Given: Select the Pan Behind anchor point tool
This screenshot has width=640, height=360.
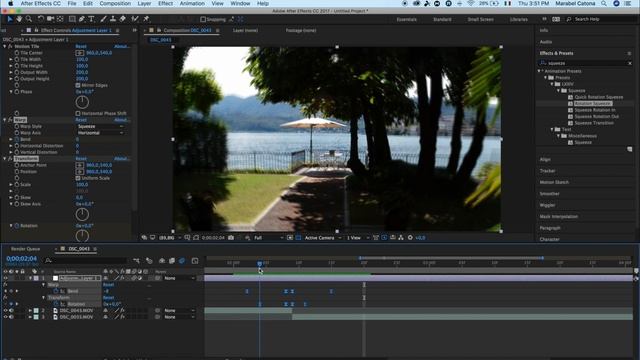Looking at the screenshot, I should tap(60, 19).
